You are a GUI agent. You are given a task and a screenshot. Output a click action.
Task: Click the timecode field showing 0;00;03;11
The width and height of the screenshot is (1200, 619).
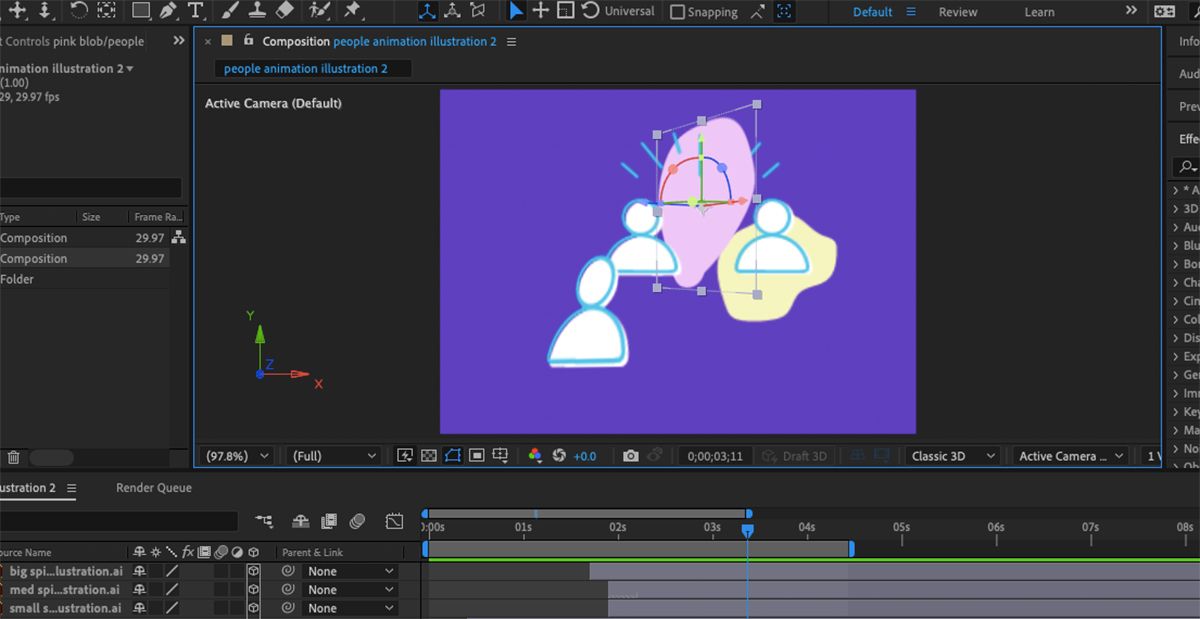point(716,455)
